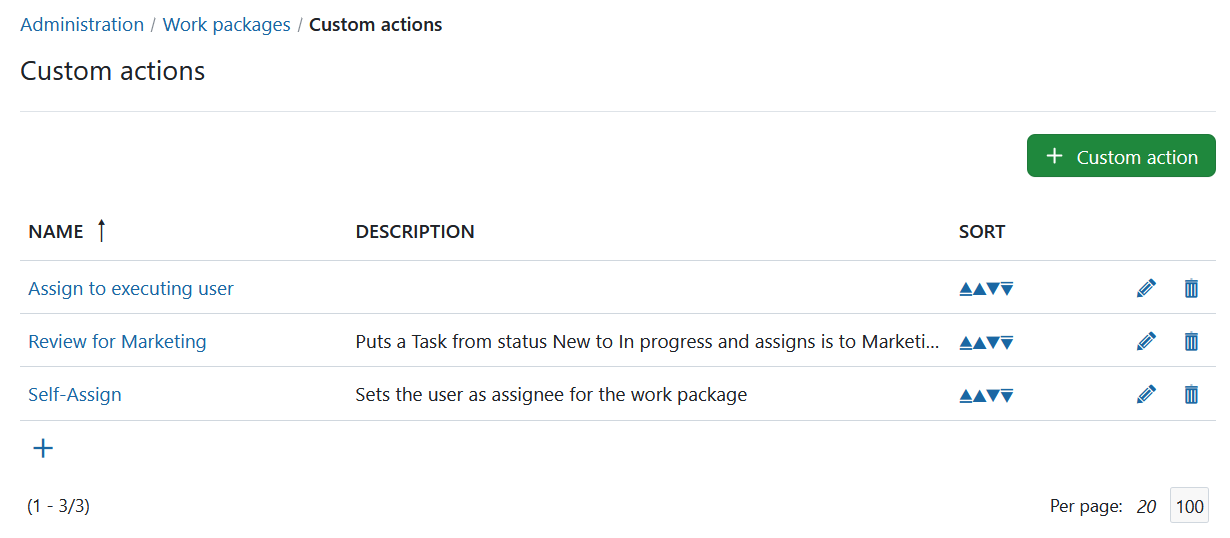
Task: Edit the Self-Assign custom action
Action: pyautogui.click(x=1146, y=395)
